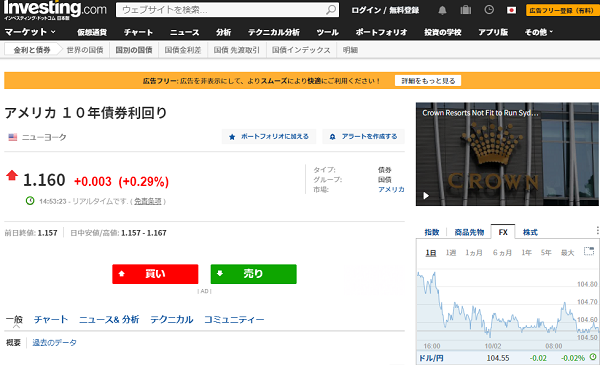Open the テクニカル分析 menu
Viewport: 600px width, 365px height.
274,33
